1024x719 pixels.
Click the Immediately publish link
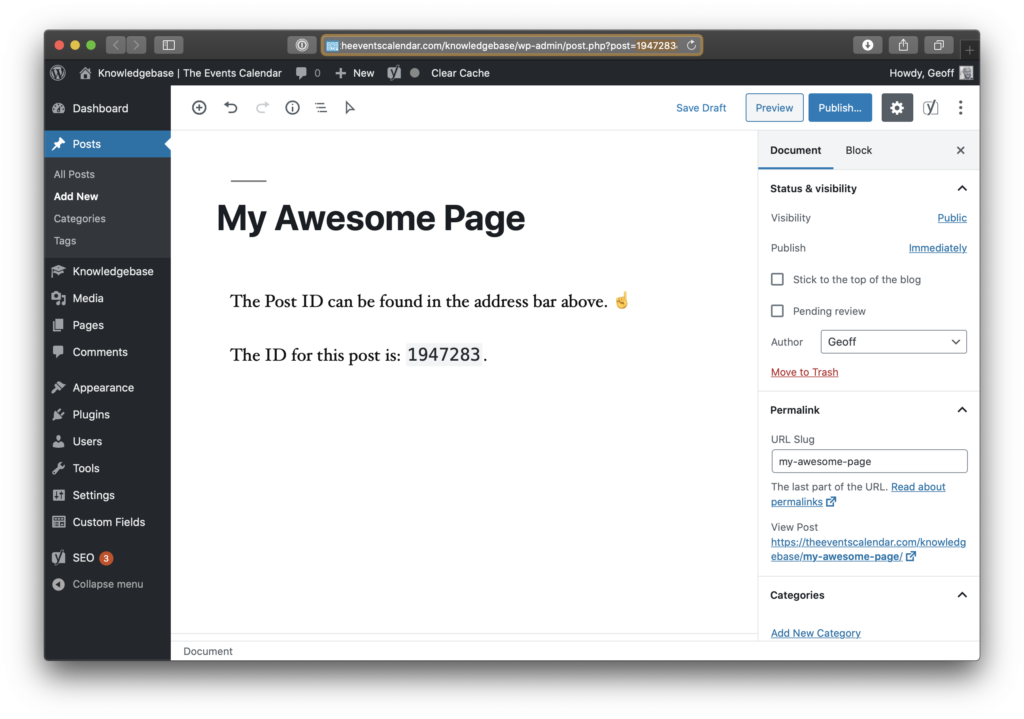[937, 248]
